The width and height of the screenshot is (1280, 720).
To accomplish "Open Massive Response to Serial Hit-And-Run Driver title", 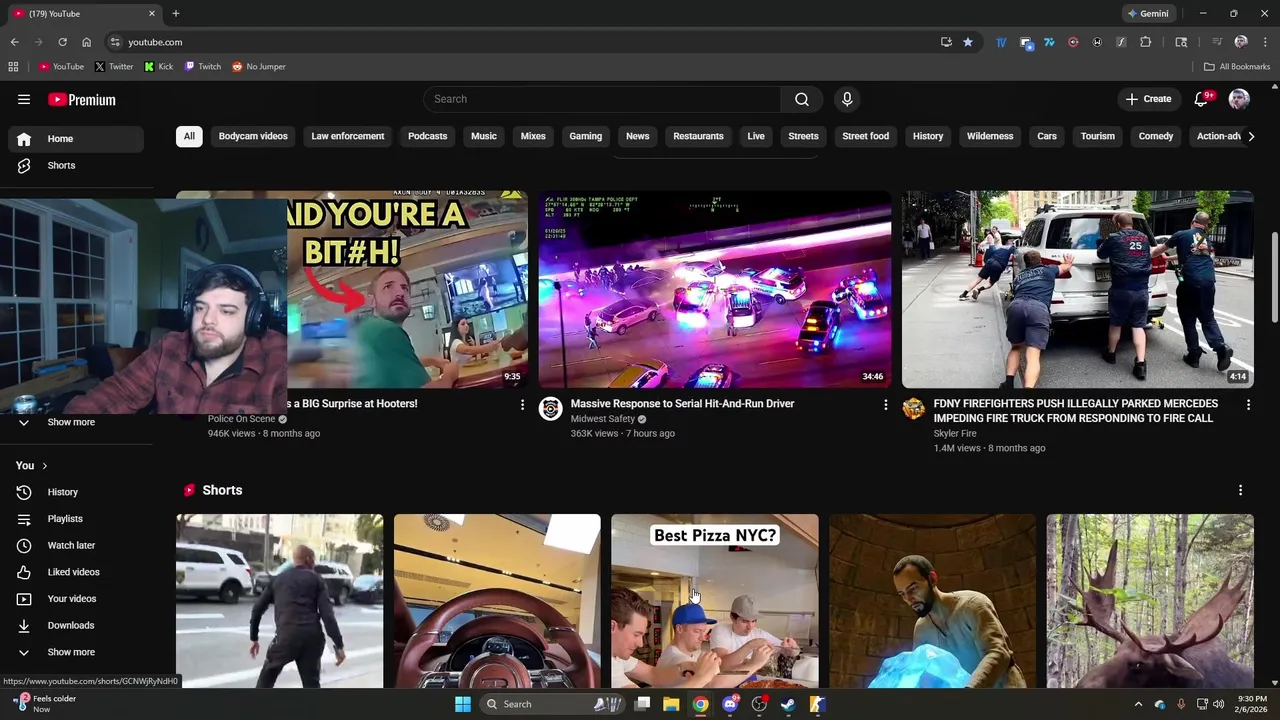I will (x=682, y=404).
